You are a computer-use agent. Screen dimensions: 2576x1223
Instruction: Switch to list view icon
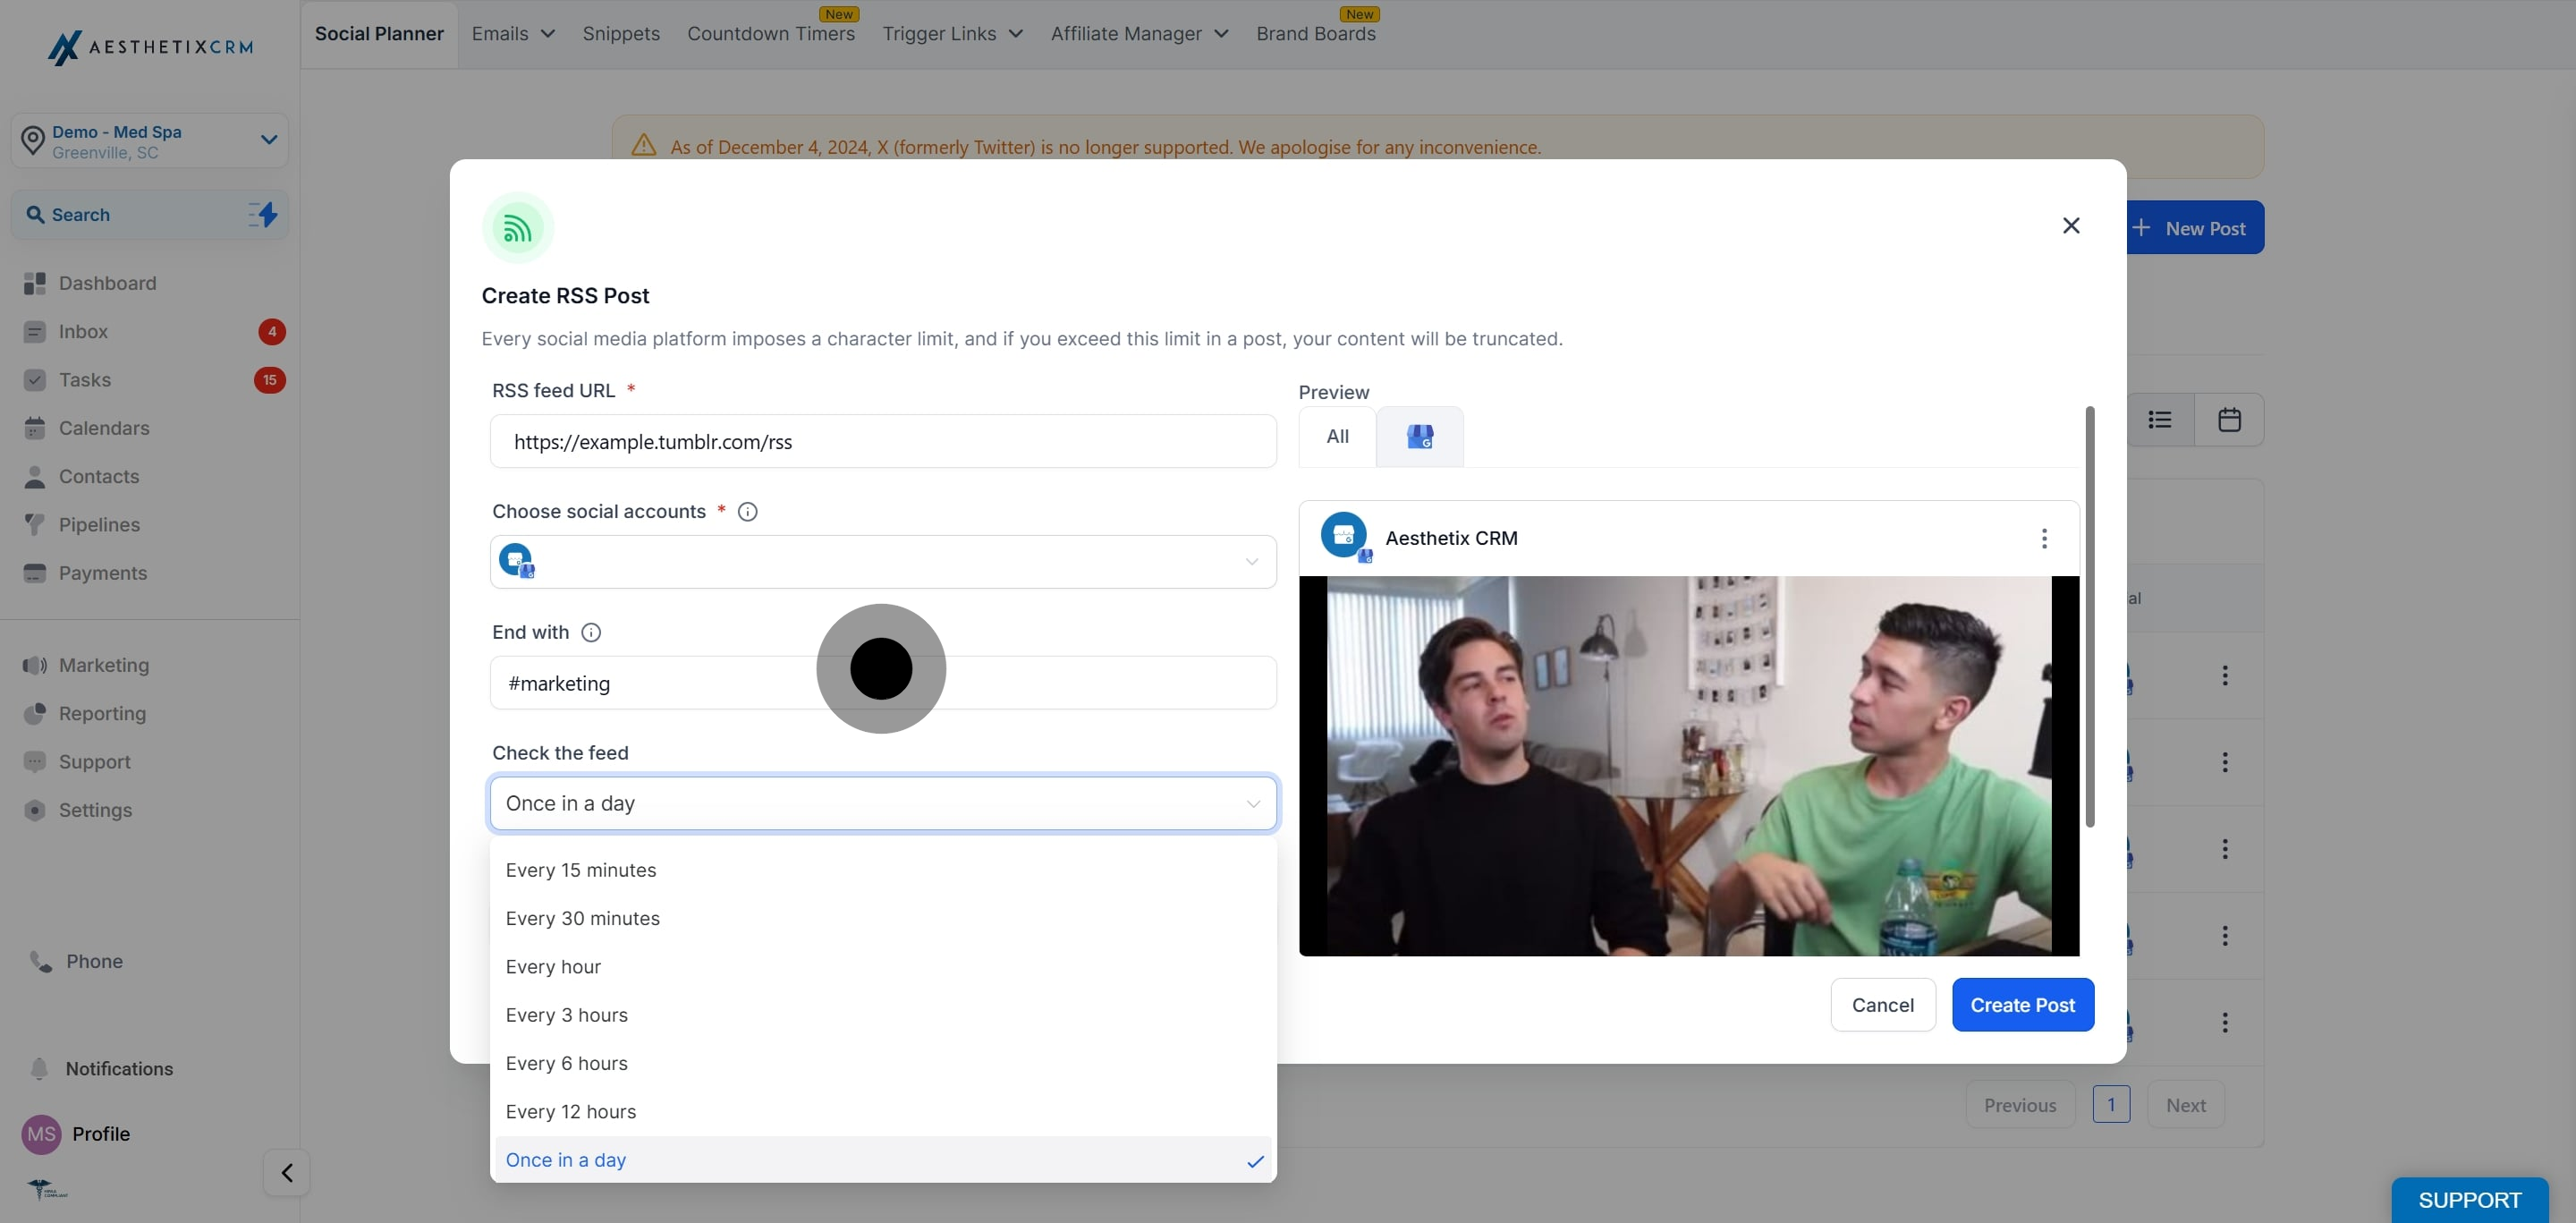click(x=2160, y=420)
